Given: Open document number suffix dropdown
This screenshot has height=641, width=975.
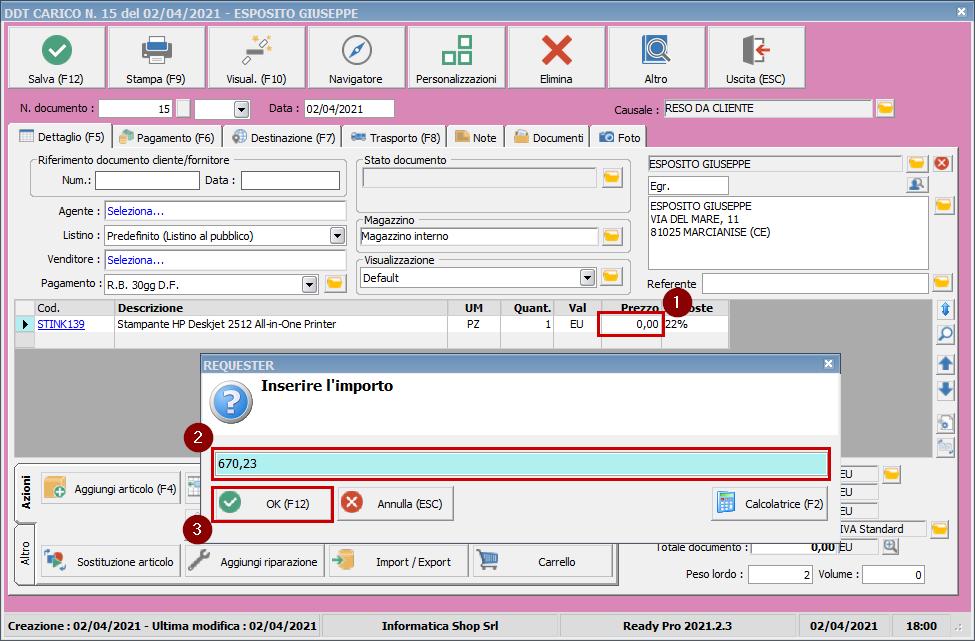Looking at the screenshot, I should [x=241, y=109].
